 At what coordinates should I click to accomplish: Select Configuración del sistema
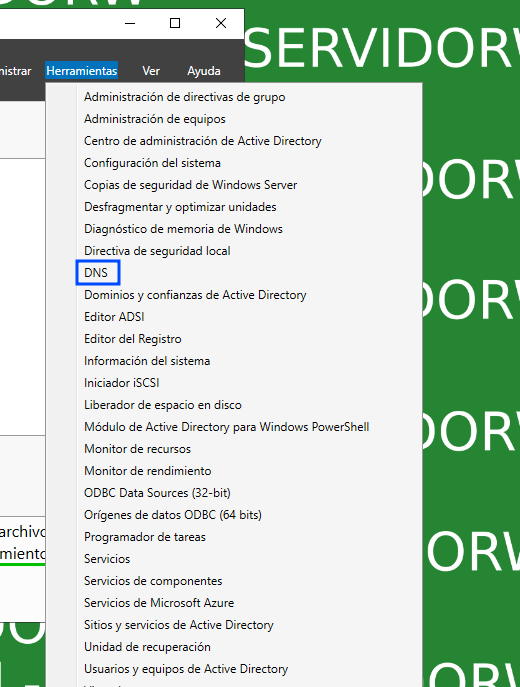(x=152, y=163)
